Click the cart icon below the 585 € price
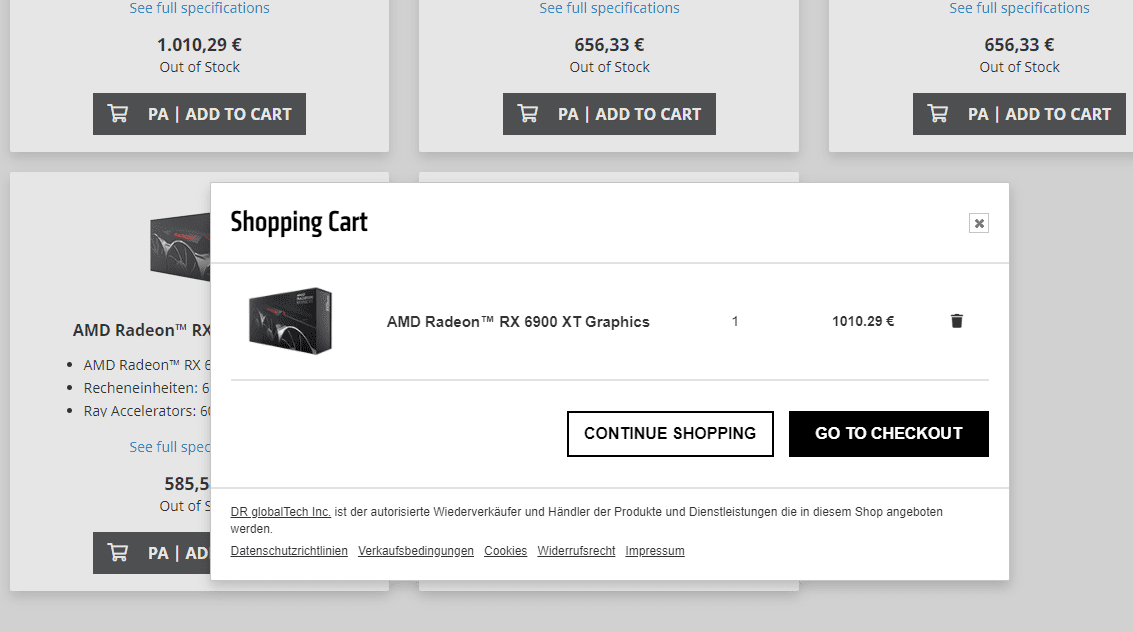 tap(118, 553)
